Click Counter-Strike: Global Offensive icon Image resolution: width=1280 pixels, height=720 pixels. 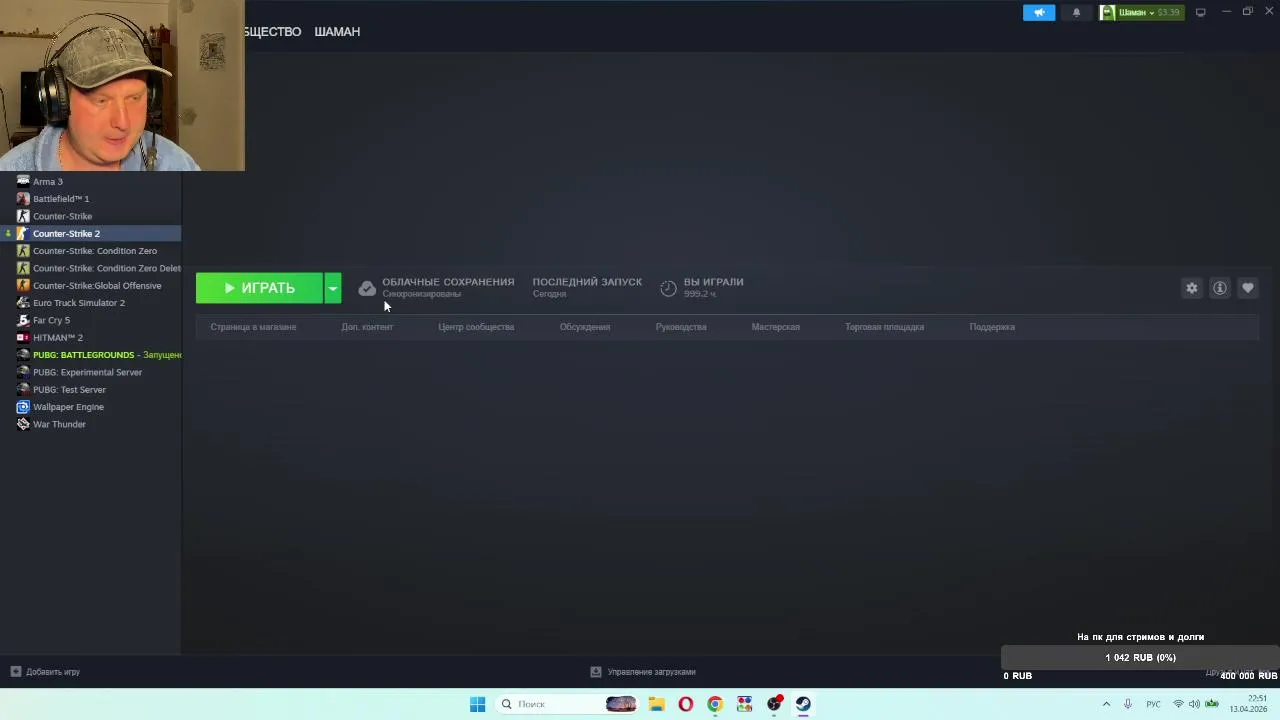[x=23, y=285]
